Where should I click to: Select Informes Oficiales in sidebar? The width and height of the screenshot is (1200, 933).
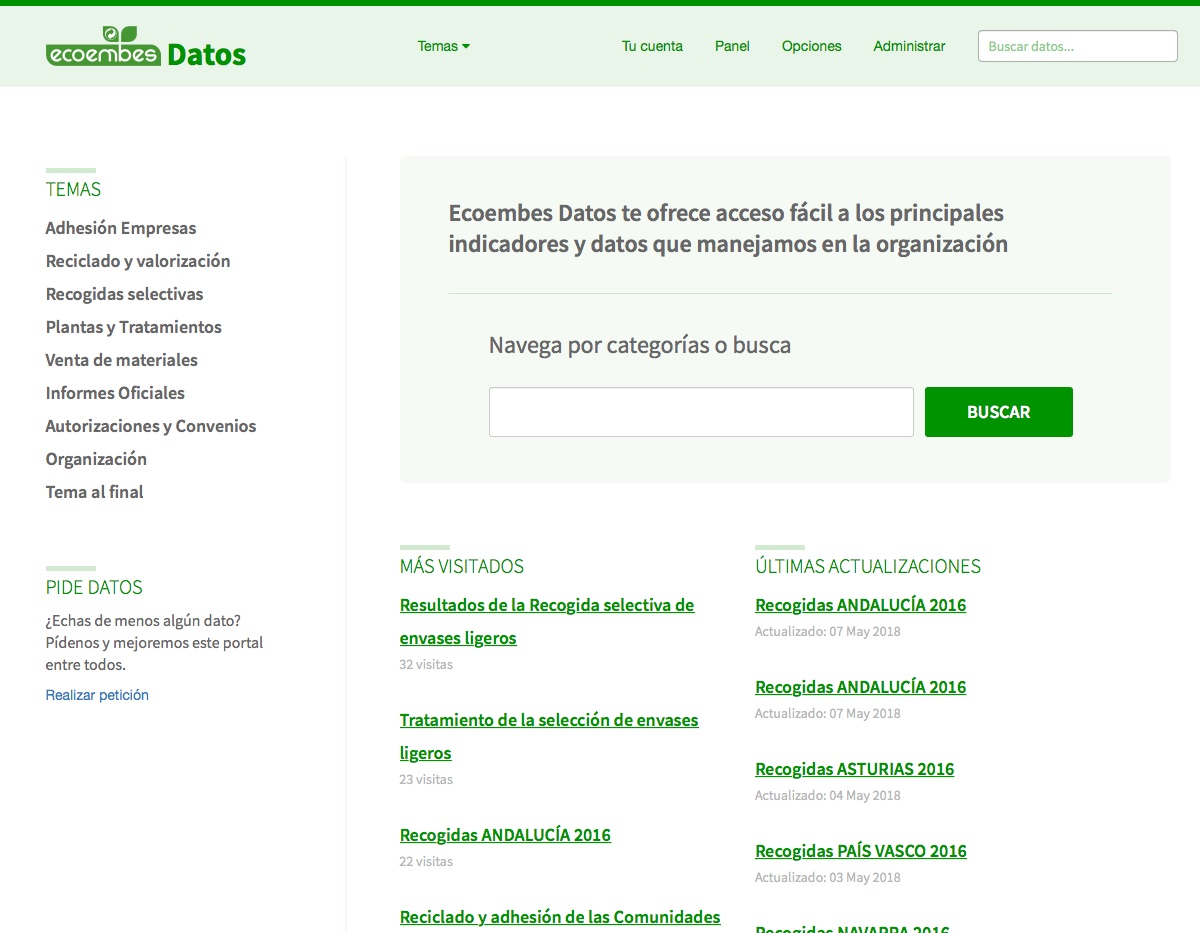click(115, 393)
